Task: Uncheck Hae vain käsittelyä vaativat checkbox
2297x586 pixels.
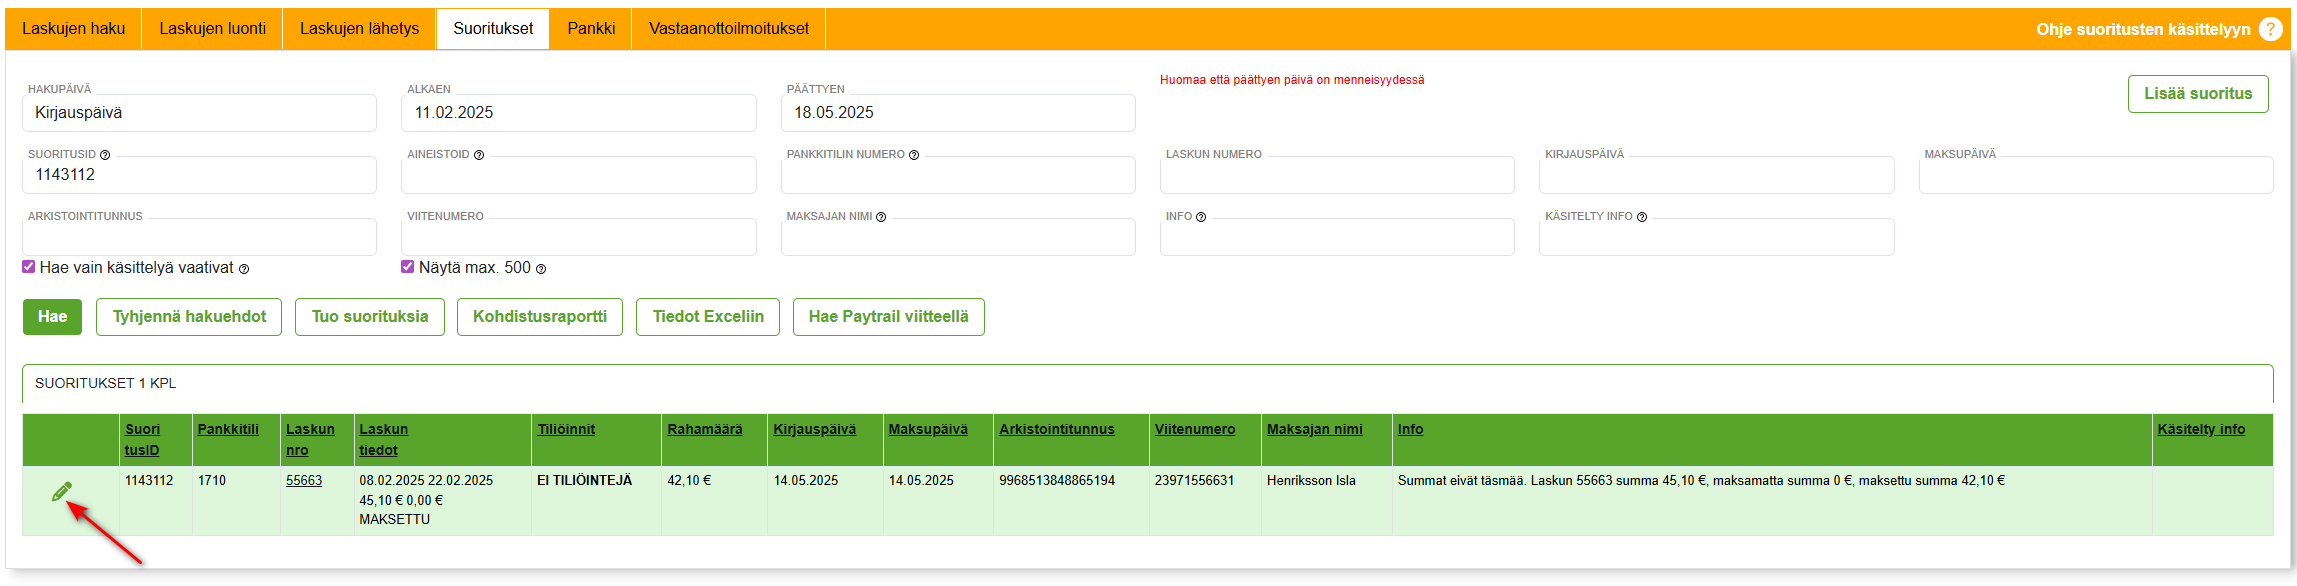Action: point(29,267)
